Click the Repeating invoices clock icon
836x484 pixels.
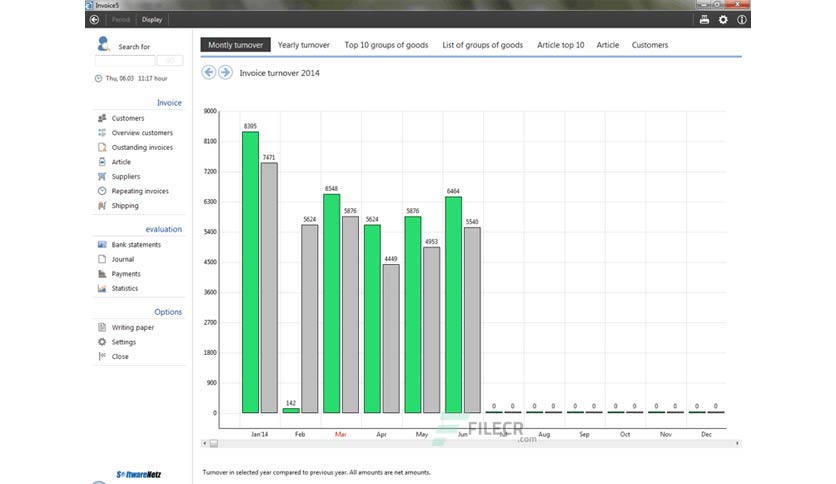click(102, 191)
